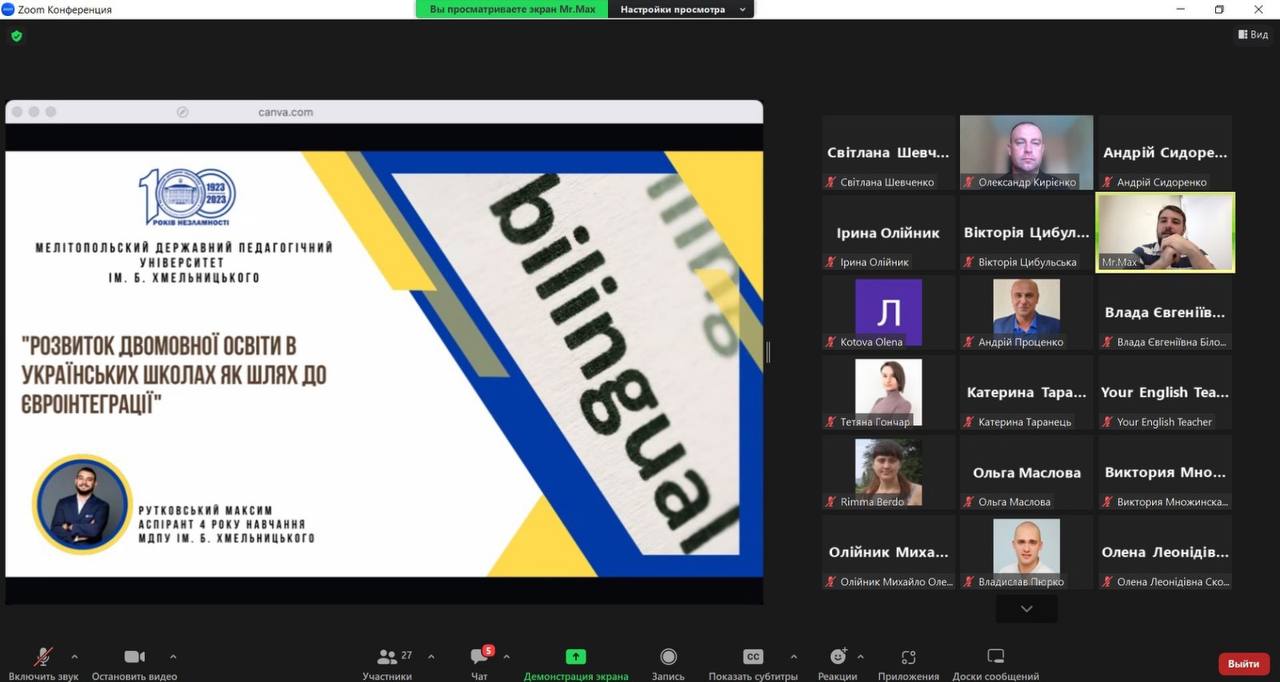
Task: Start recording with the Запись icon
Action: pyautogui.click(x=668, y=657)
